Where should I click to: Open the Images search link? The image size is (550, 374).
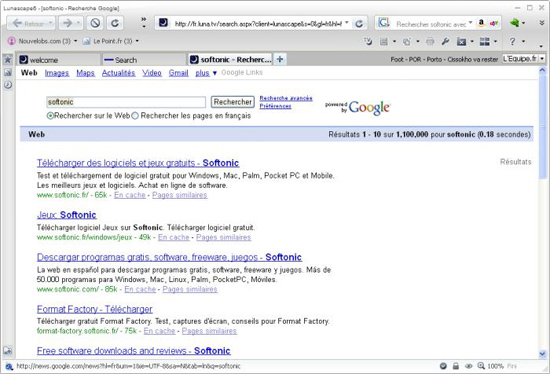[57, 73]
